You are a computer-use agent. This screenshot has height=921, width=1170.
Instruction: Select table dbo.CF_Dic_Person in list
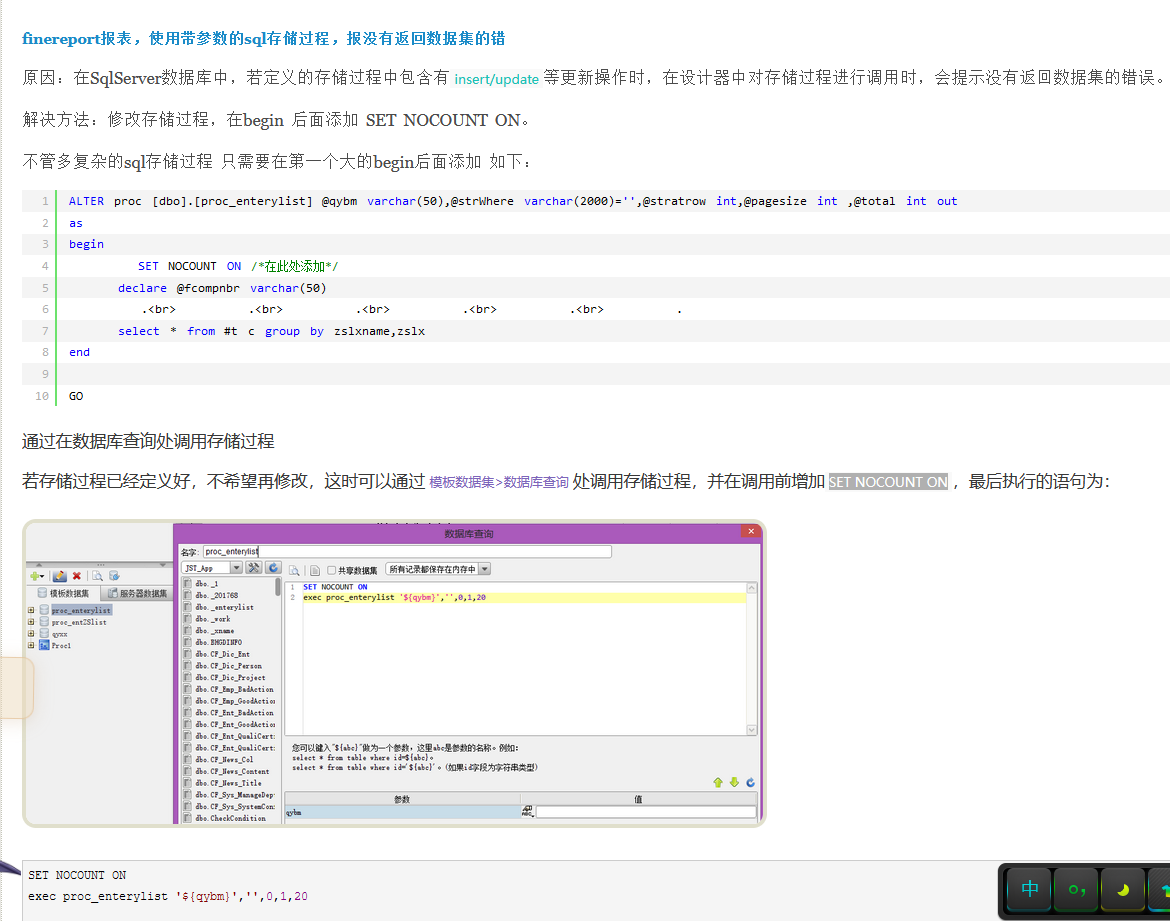click(x=228, y=666)
